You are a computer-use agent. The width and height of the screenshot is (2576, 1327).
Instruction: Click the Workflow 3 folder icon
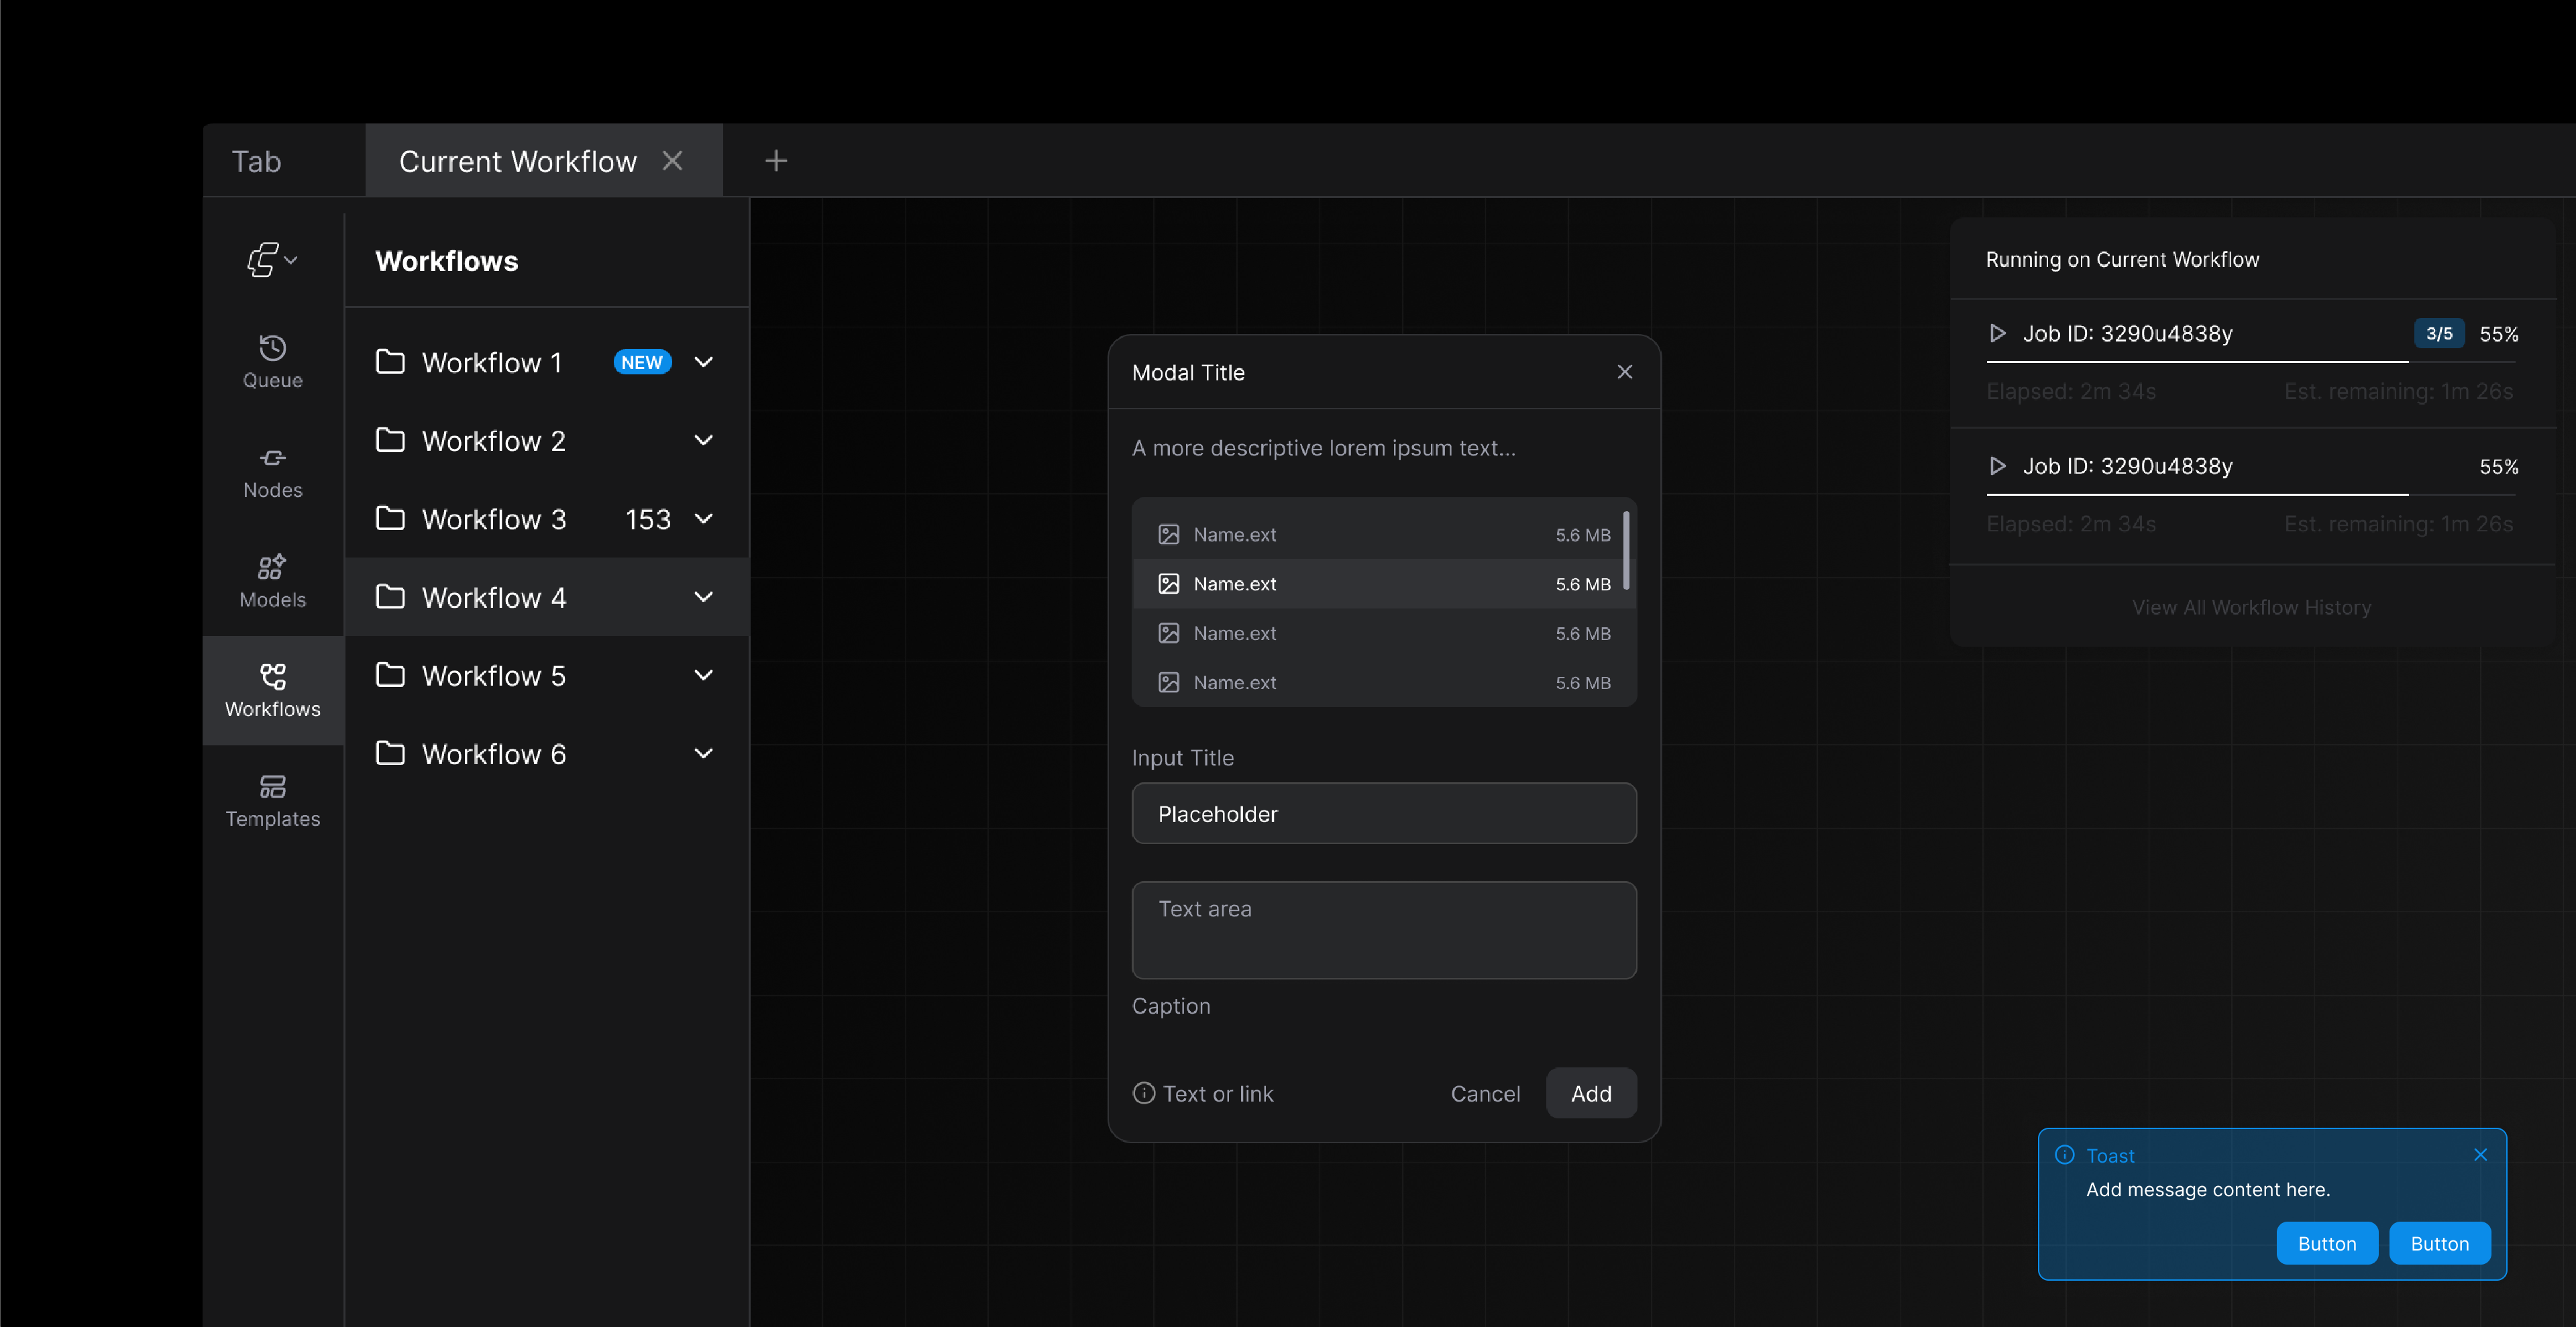click(391, 518)
